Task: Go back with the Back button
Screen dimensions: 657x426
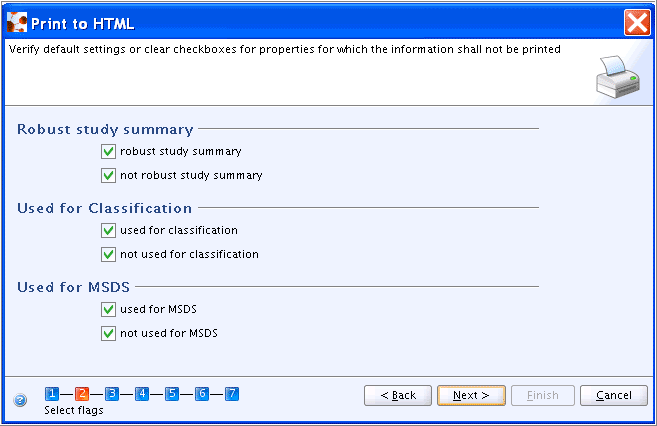Action: 398,395
